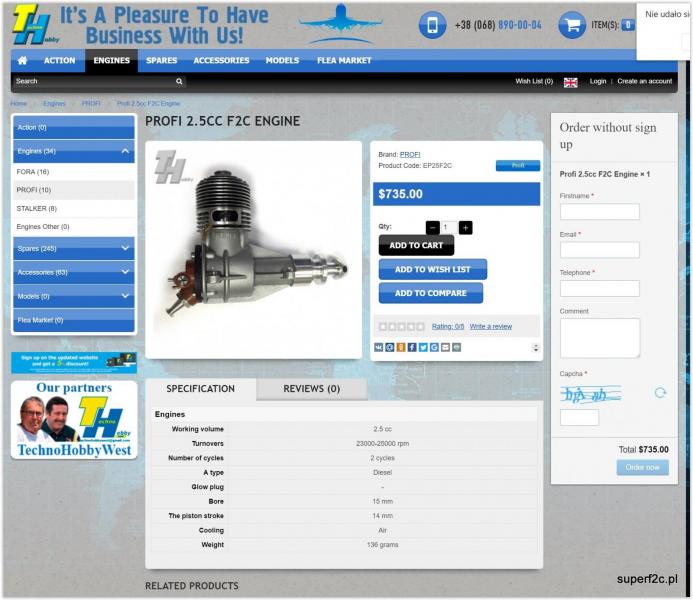Decrease quantity with minus button

(x=432, y=227)
